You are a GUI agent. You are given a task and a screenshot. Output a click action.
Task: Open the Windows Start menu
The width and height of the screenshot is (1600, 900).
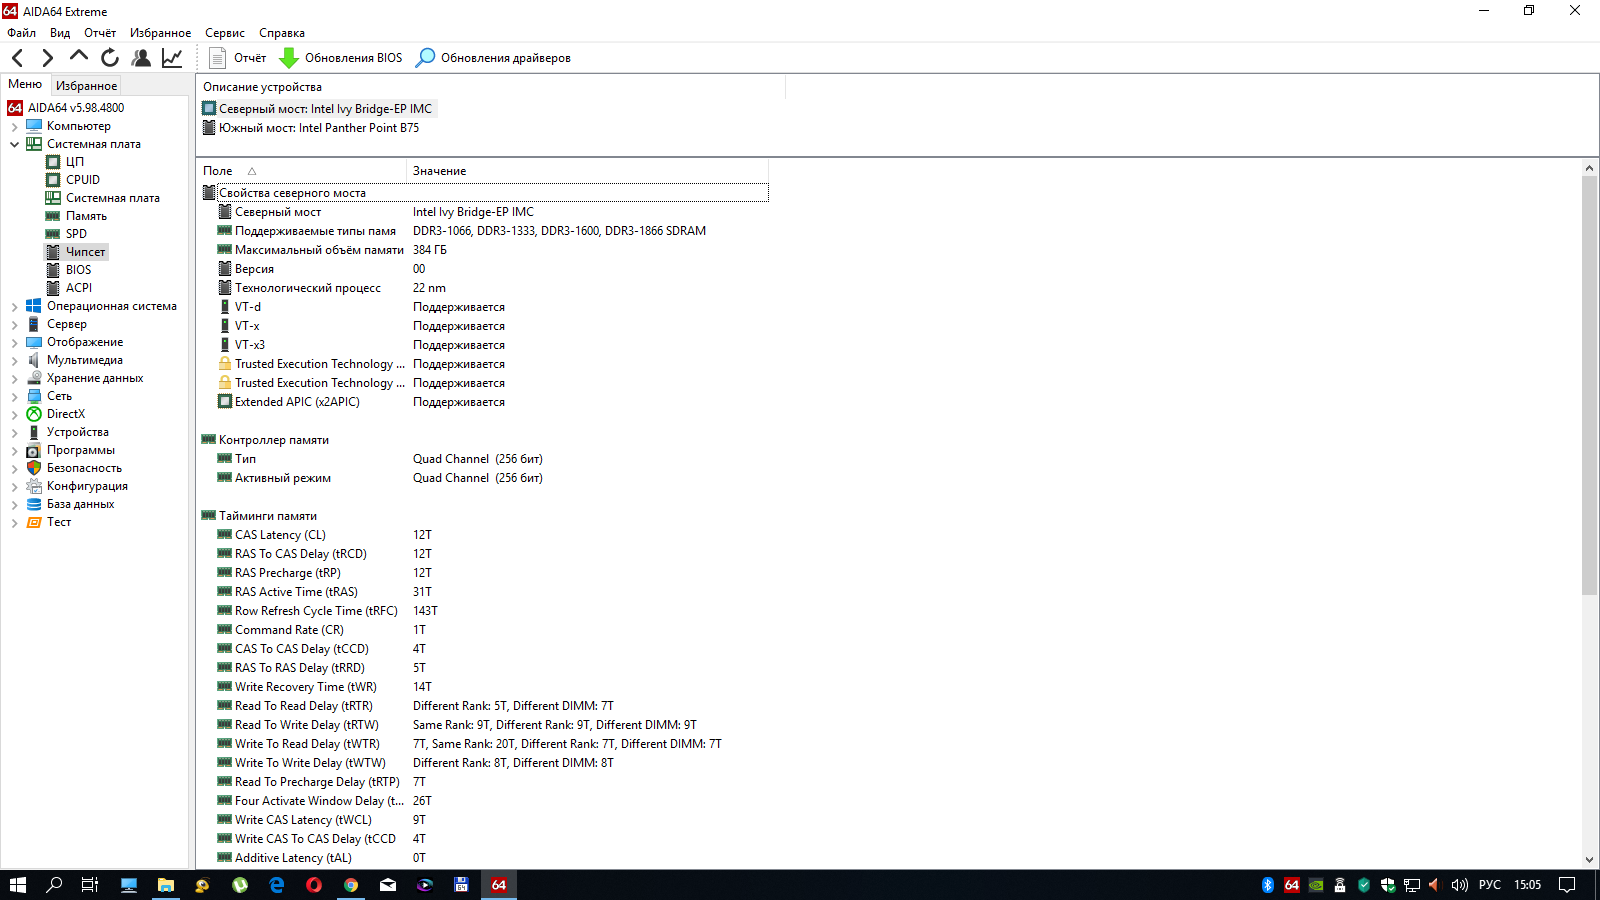17,885
